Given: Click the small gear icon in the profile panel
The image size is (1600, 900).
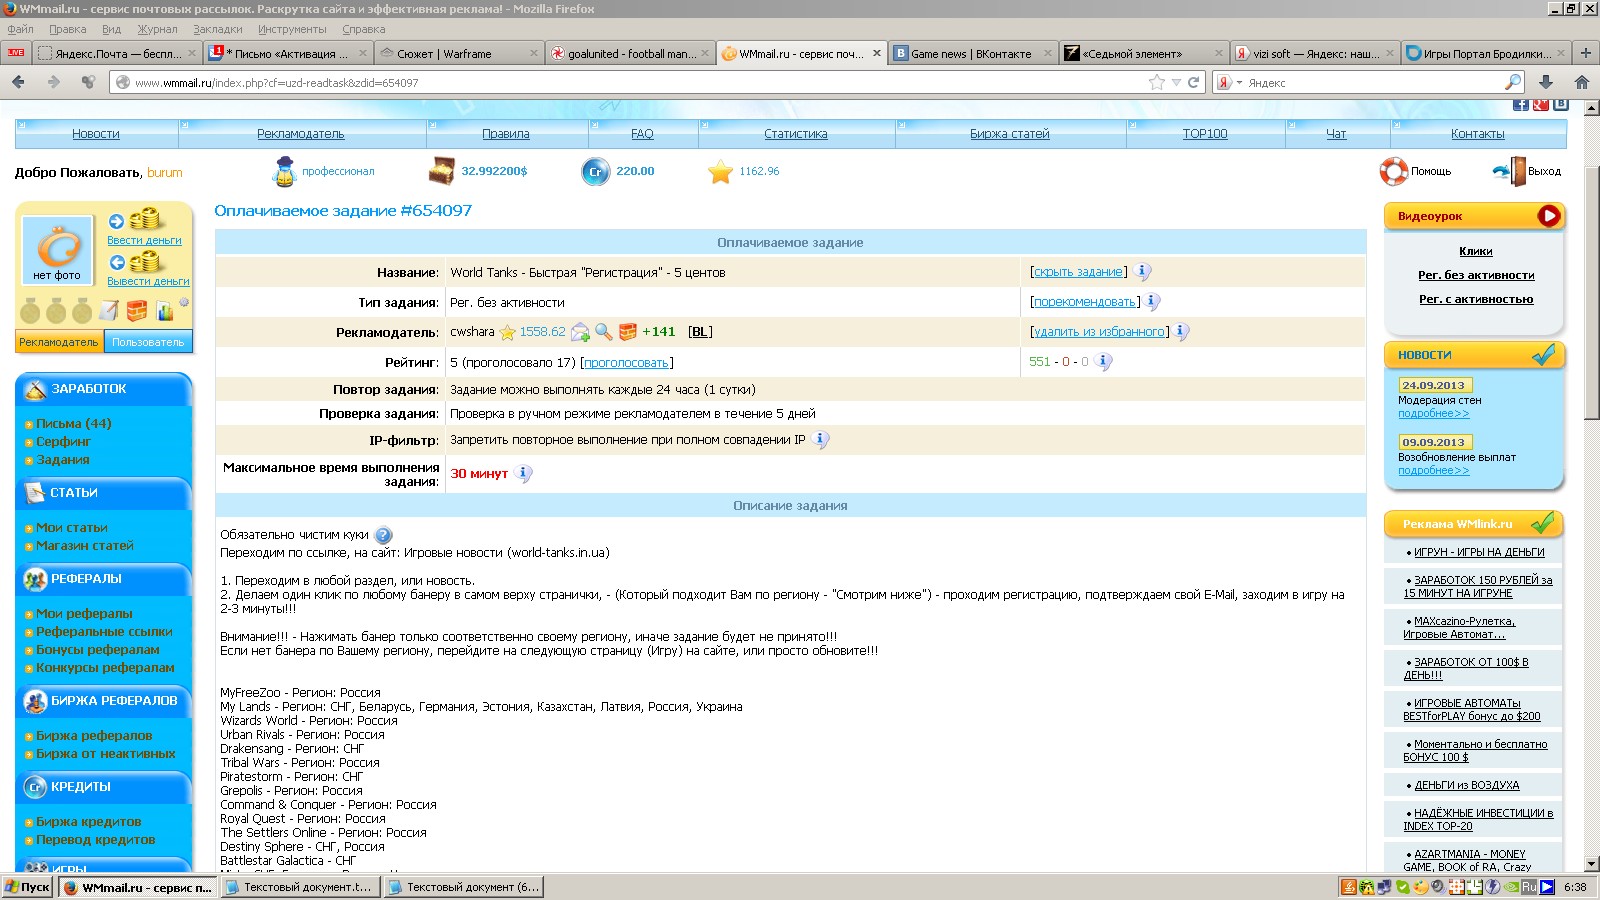Looking at the screenshot, I should (184, 303).
